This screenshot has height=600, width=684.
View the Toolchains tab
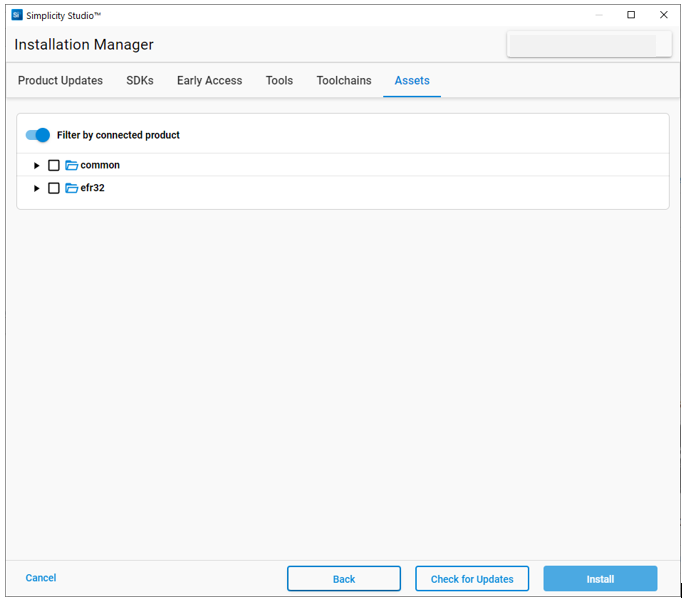coord(344,81)
